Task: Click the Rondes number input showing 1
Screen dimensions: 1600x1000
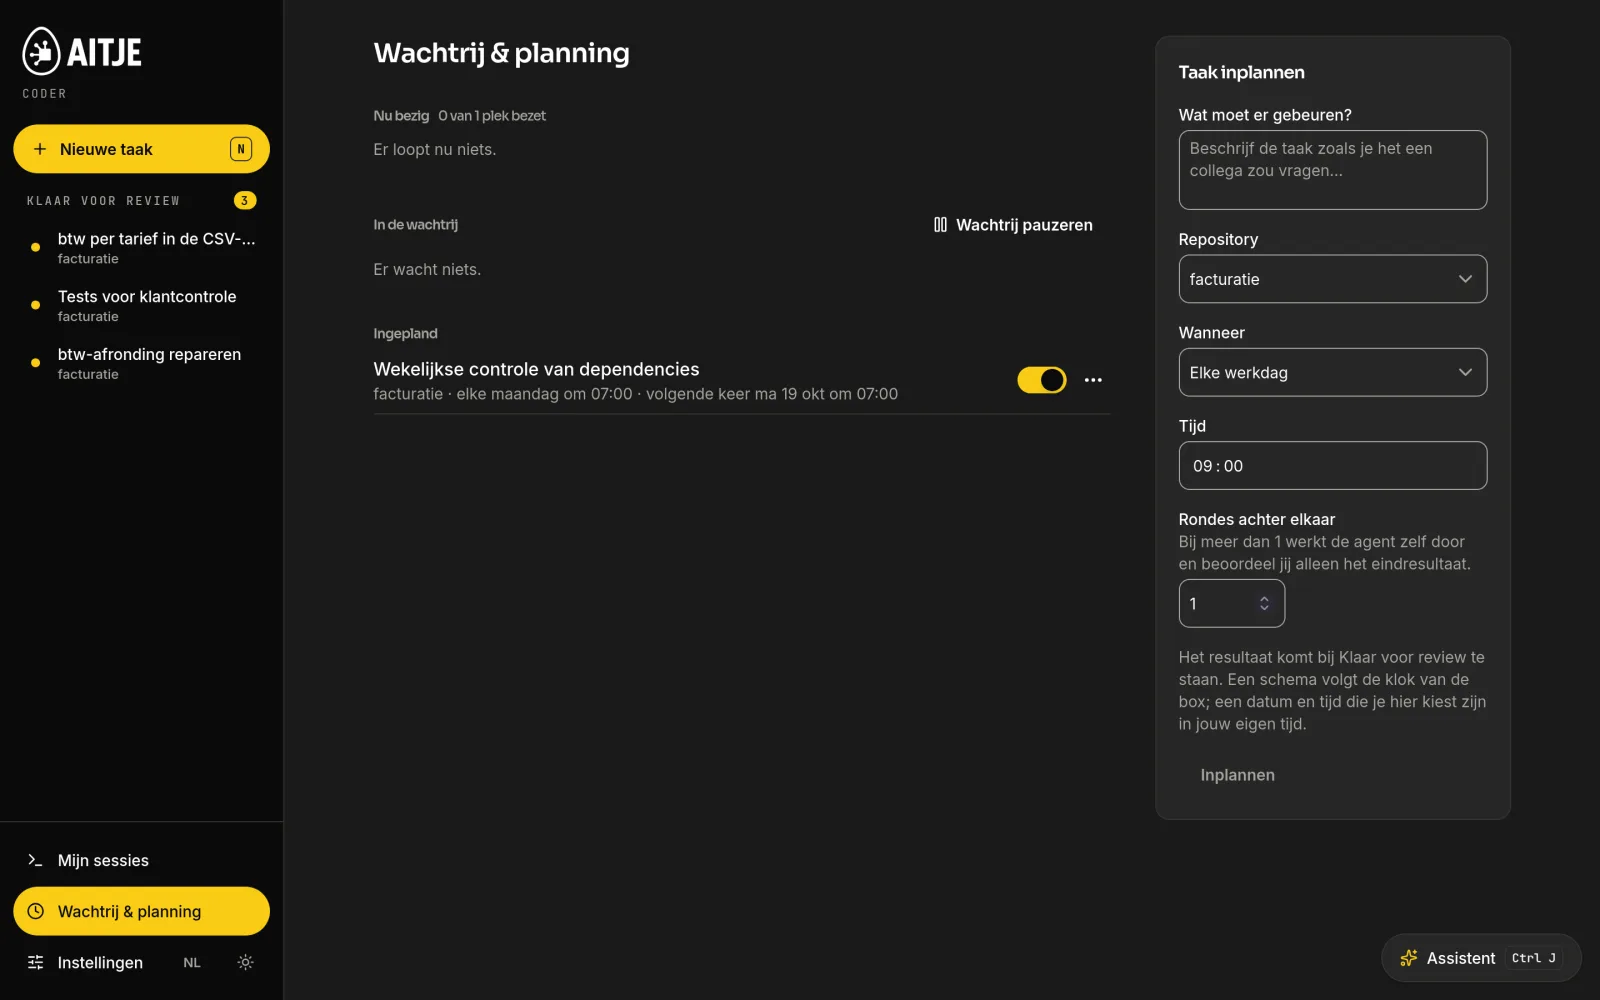Action: (x=1231, y=603)
